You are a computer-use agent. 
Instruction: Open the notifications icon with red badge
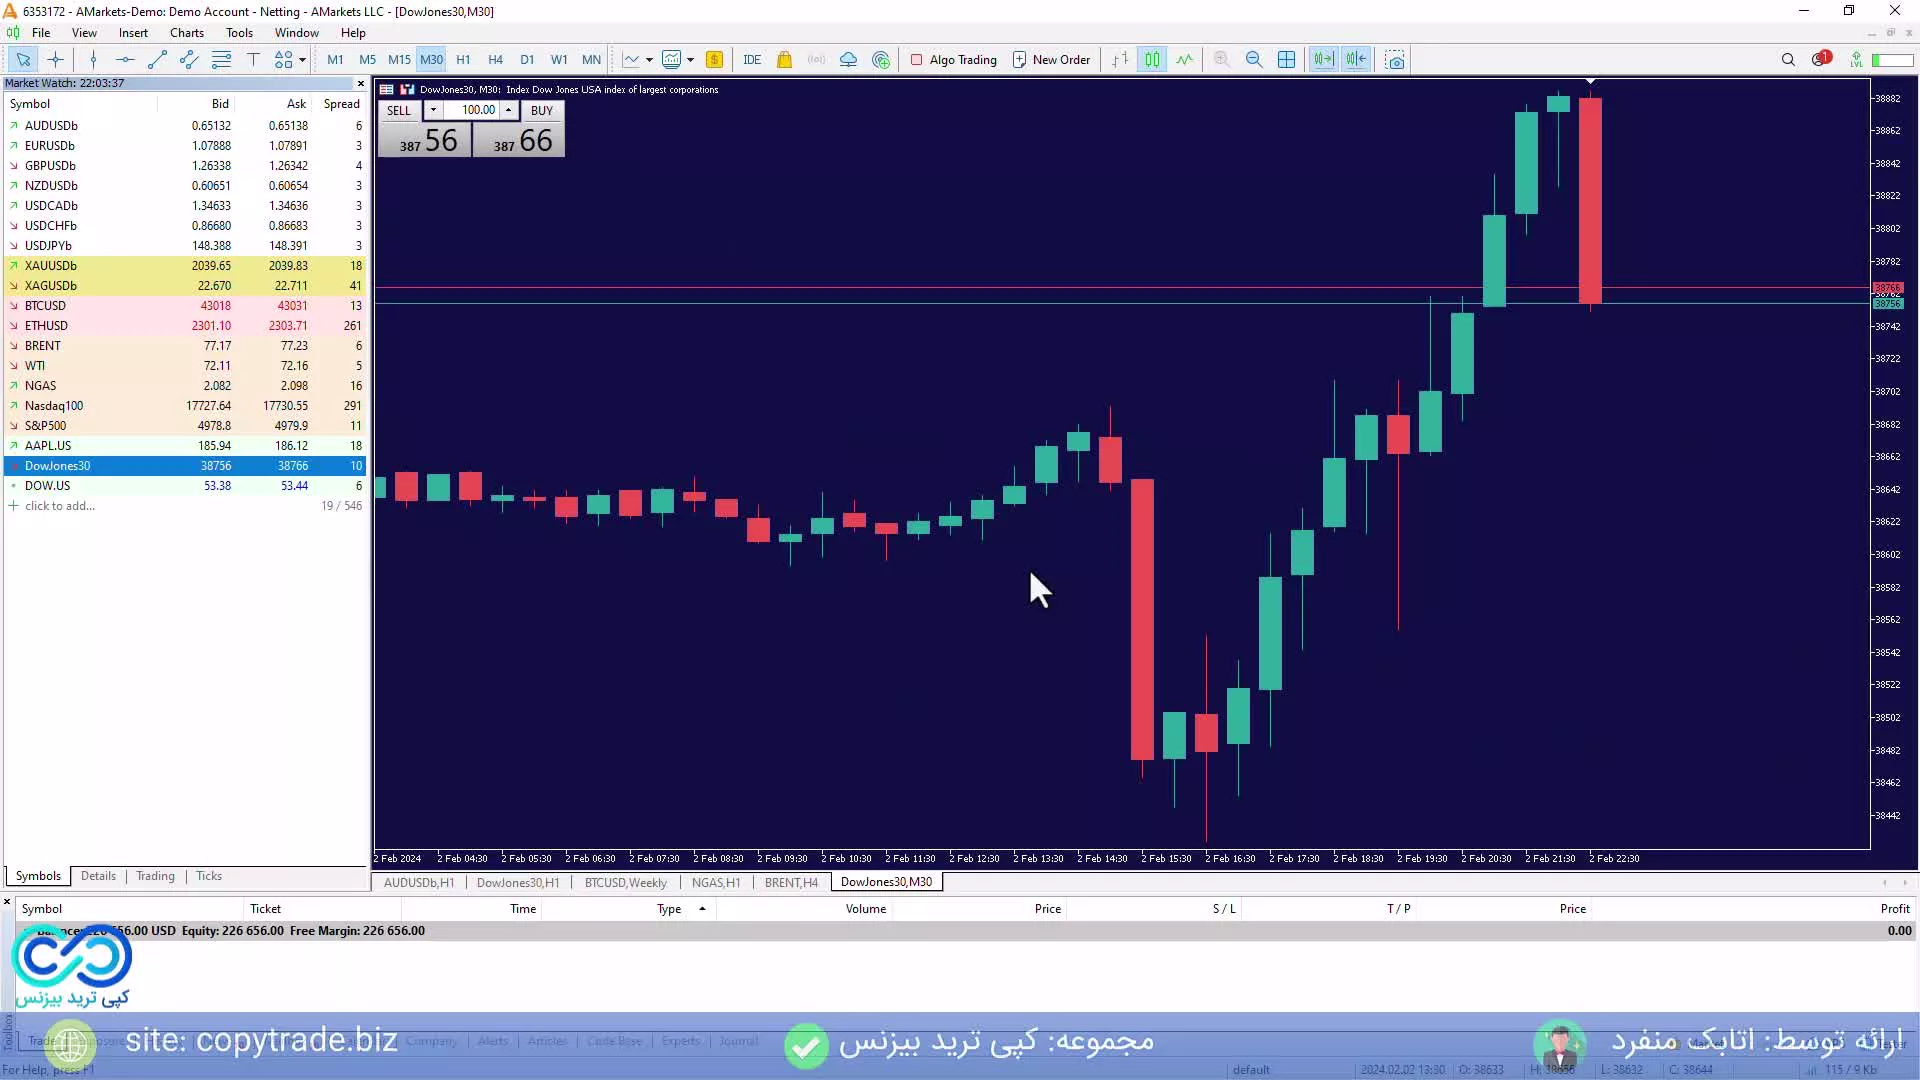pos(1821,59)
